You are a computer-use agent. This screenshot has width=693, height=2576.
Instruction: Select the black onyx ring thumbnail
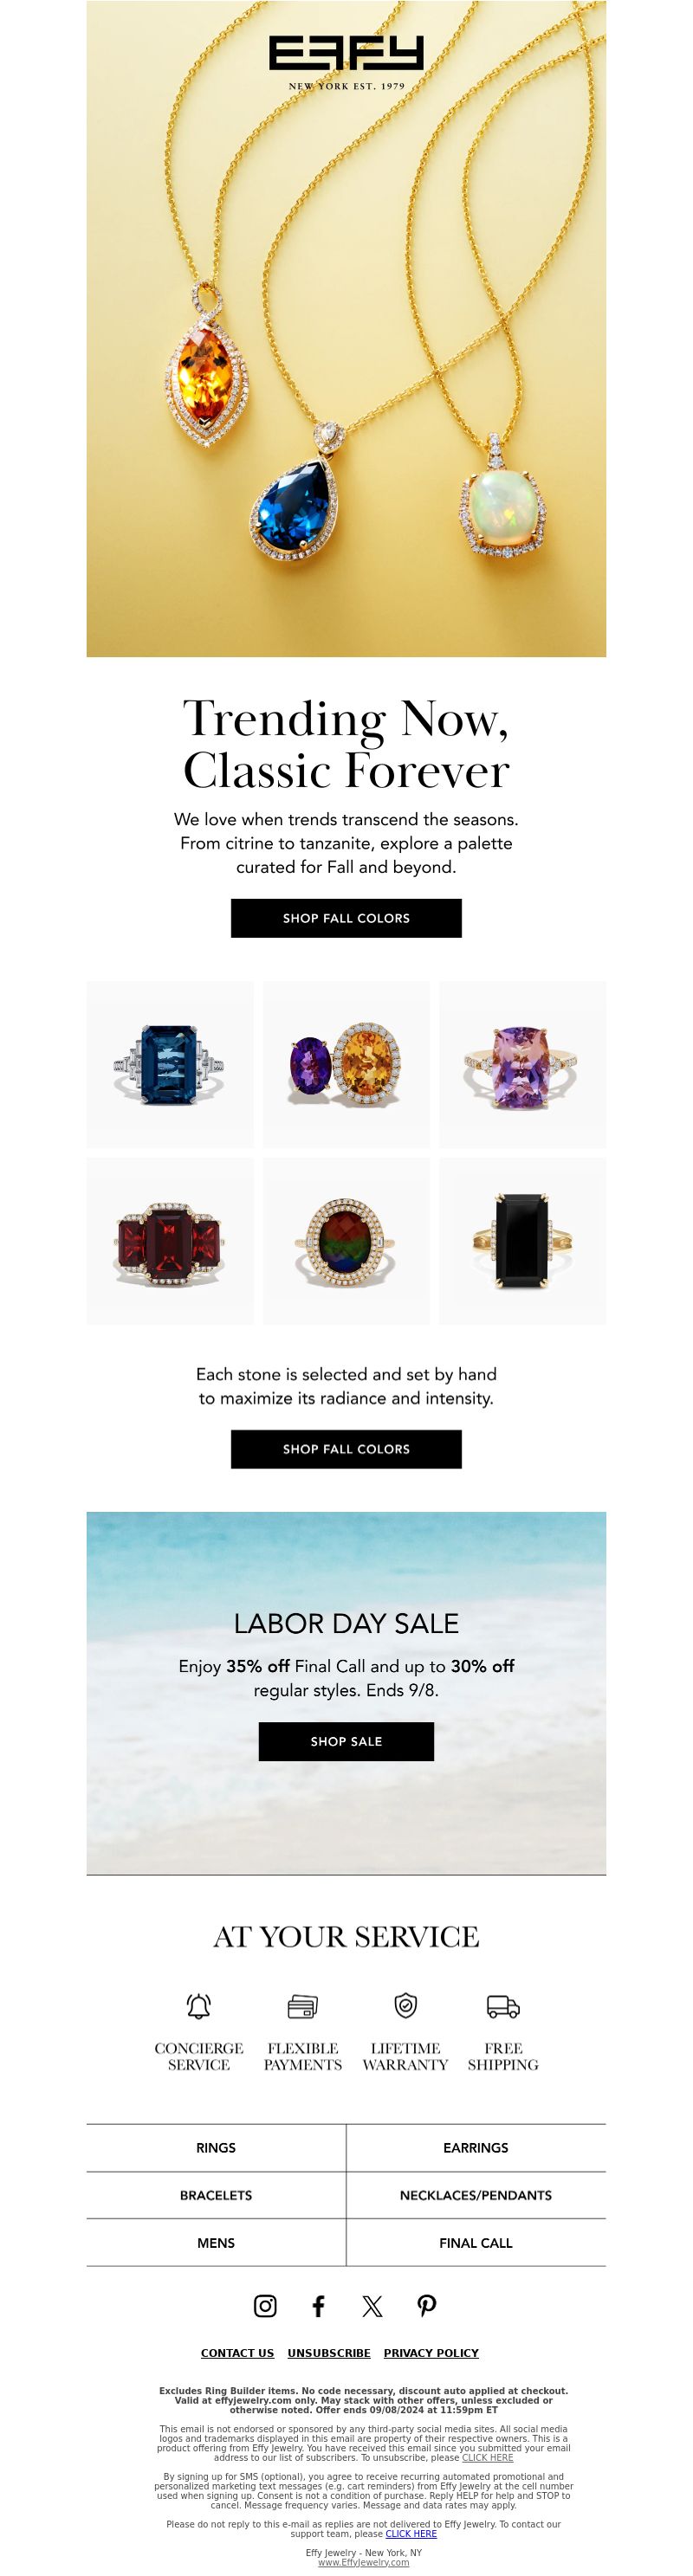pyautogui.click(x=522, y=1241)
